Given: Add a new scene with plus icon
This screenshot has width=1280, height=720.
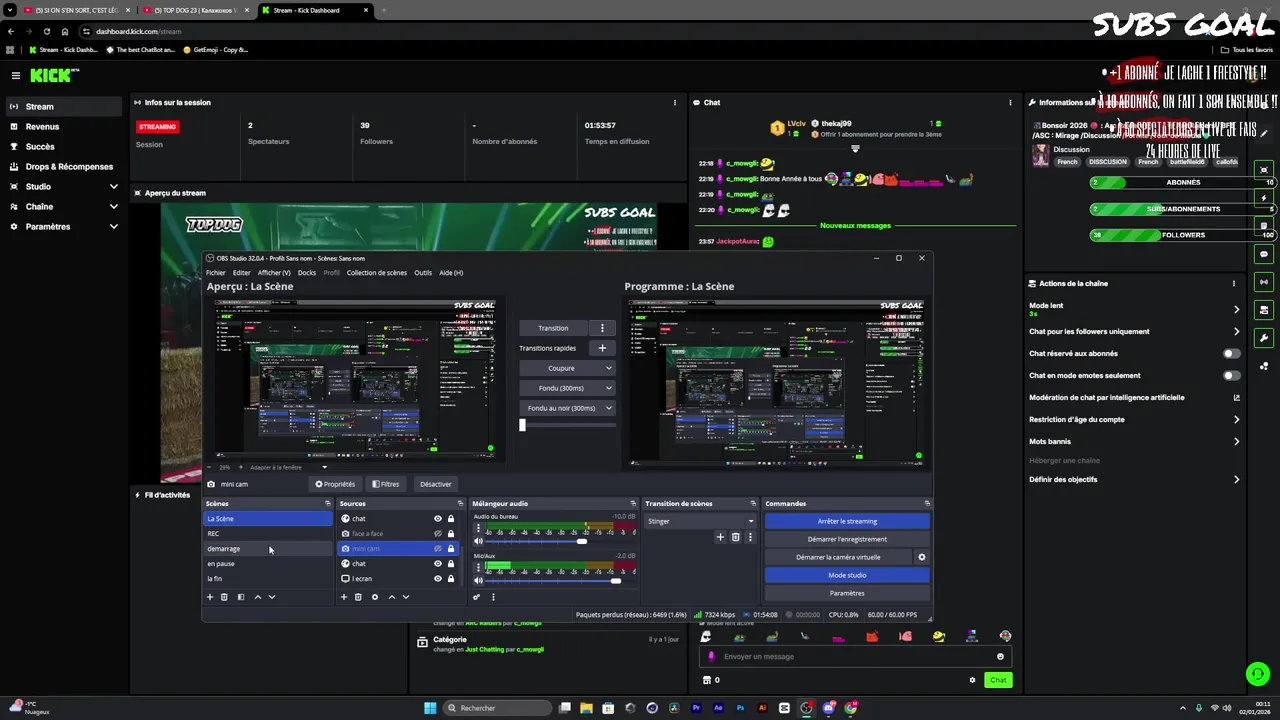Looking at the screenshot, I should [x=210, y=597].
